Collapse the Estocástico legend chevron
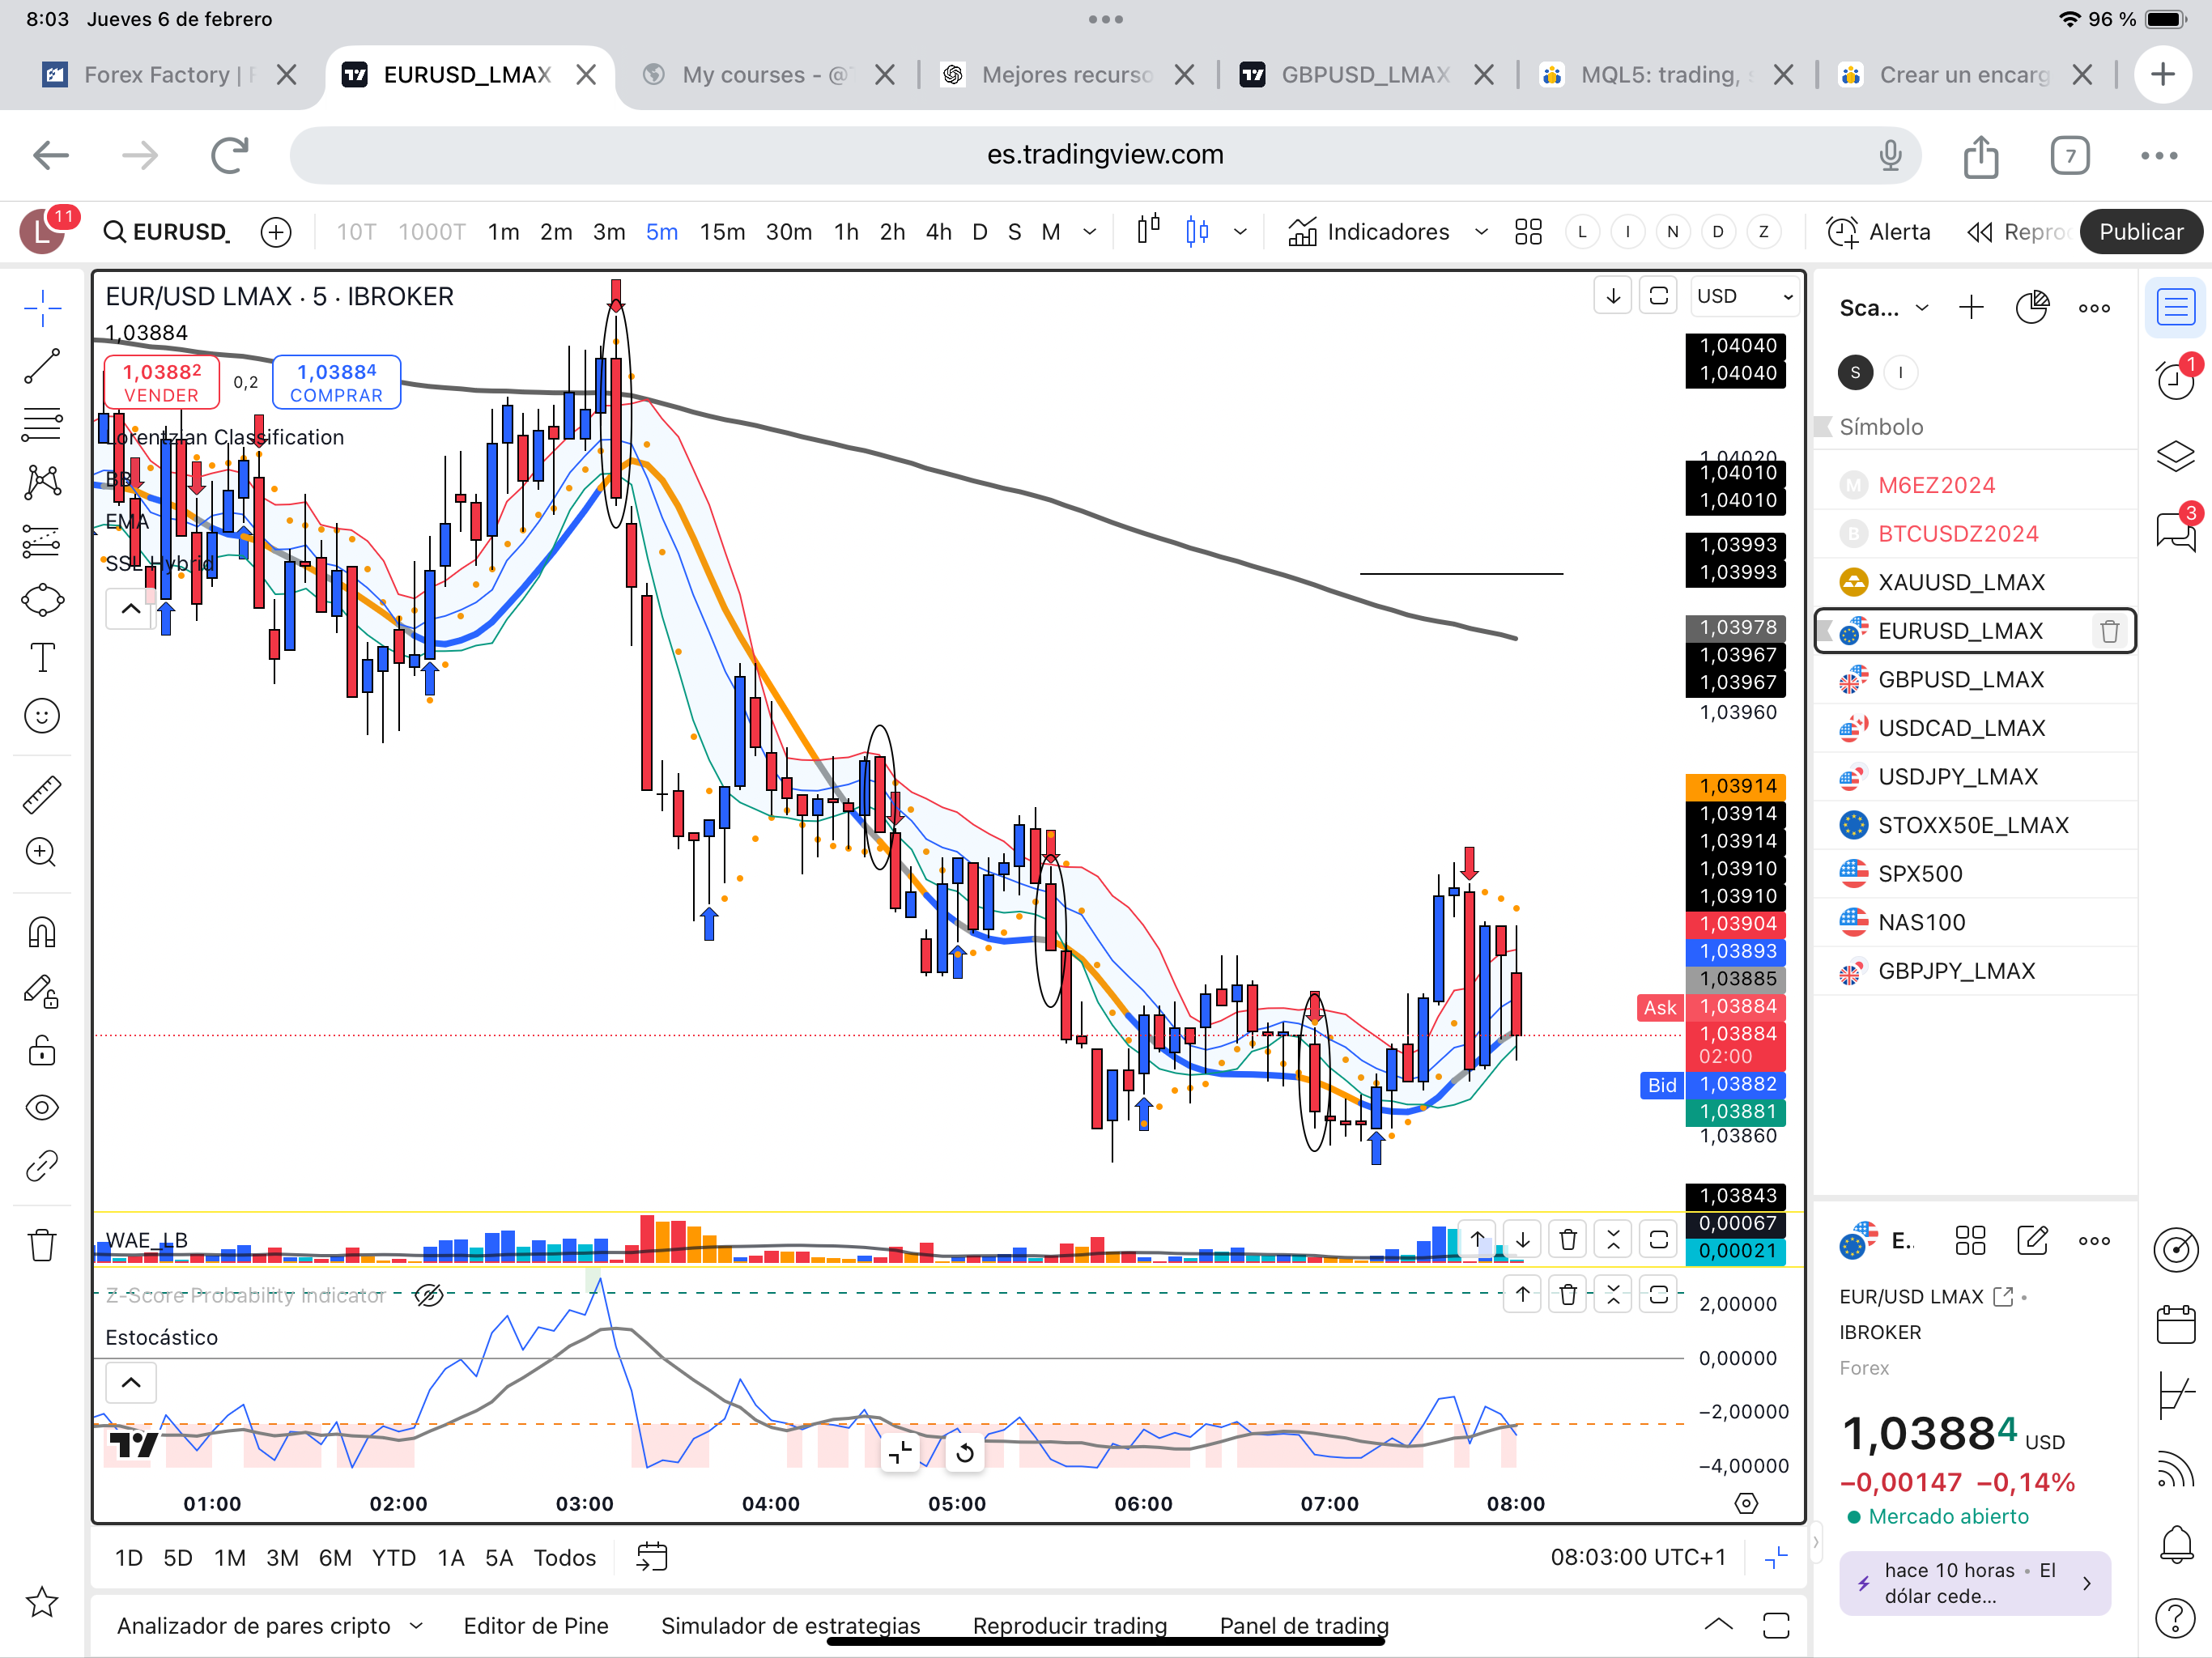 tap(131, 1382)
